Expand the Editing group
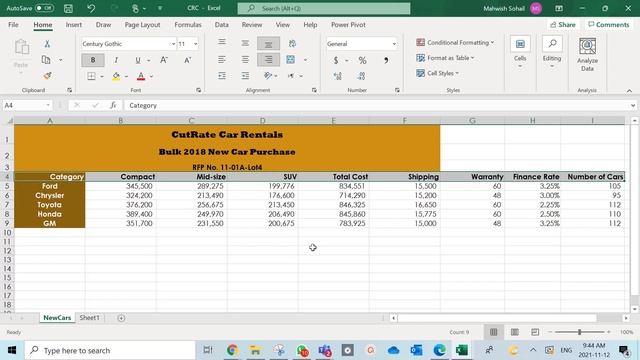 tap(552, 52)
